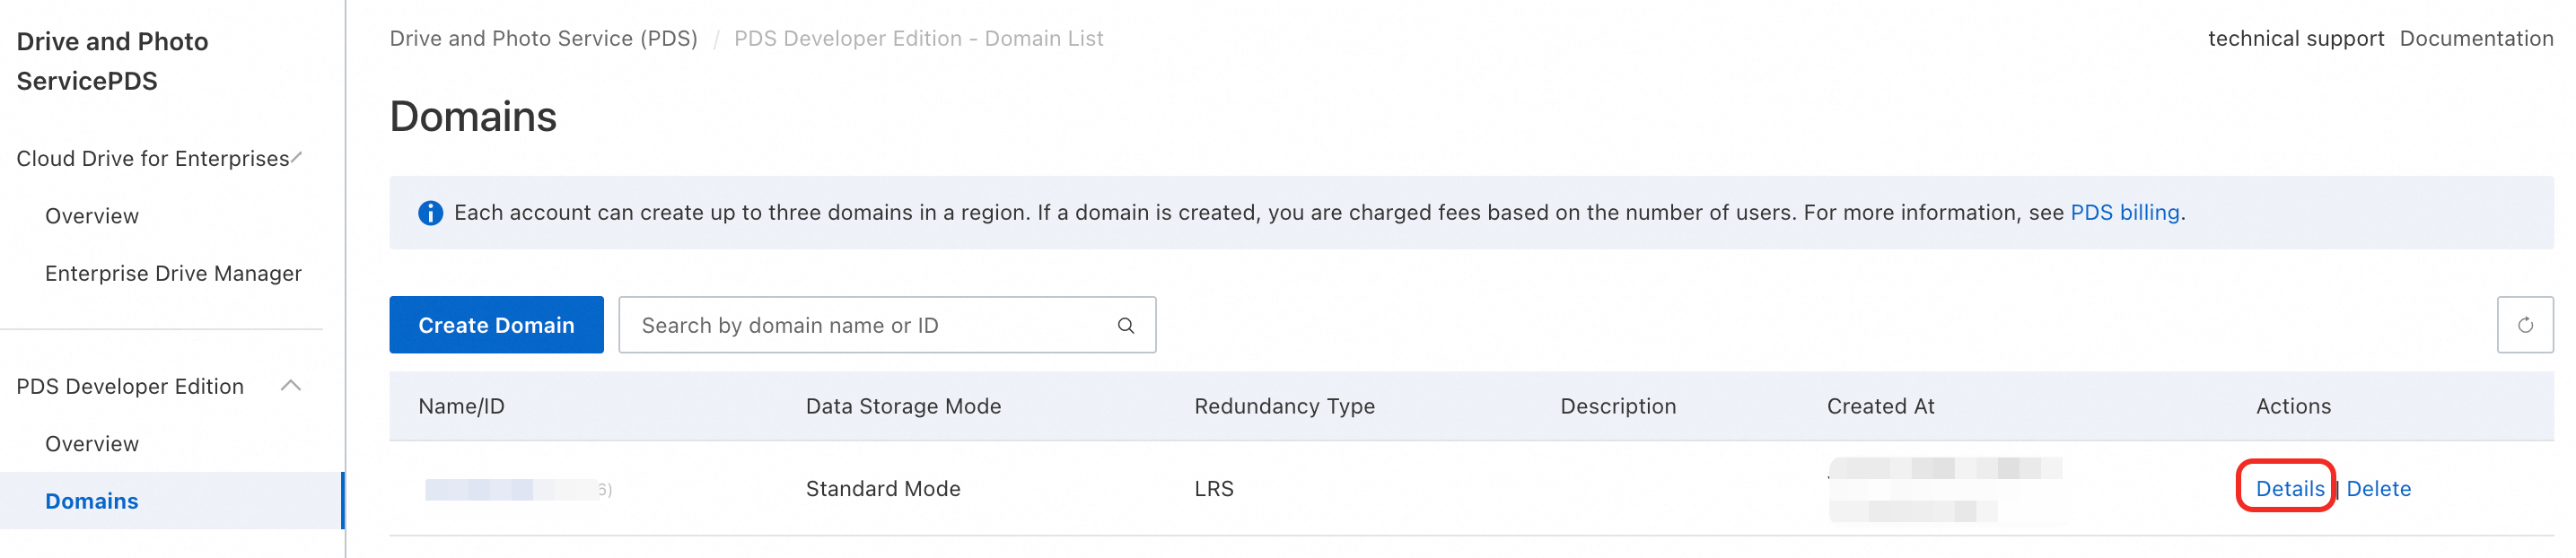The height and width of the screenshot is (558, 2576).
Task: Click the PDS Developer Edition - Domain List breadcrumb
Action: point(918,39)
